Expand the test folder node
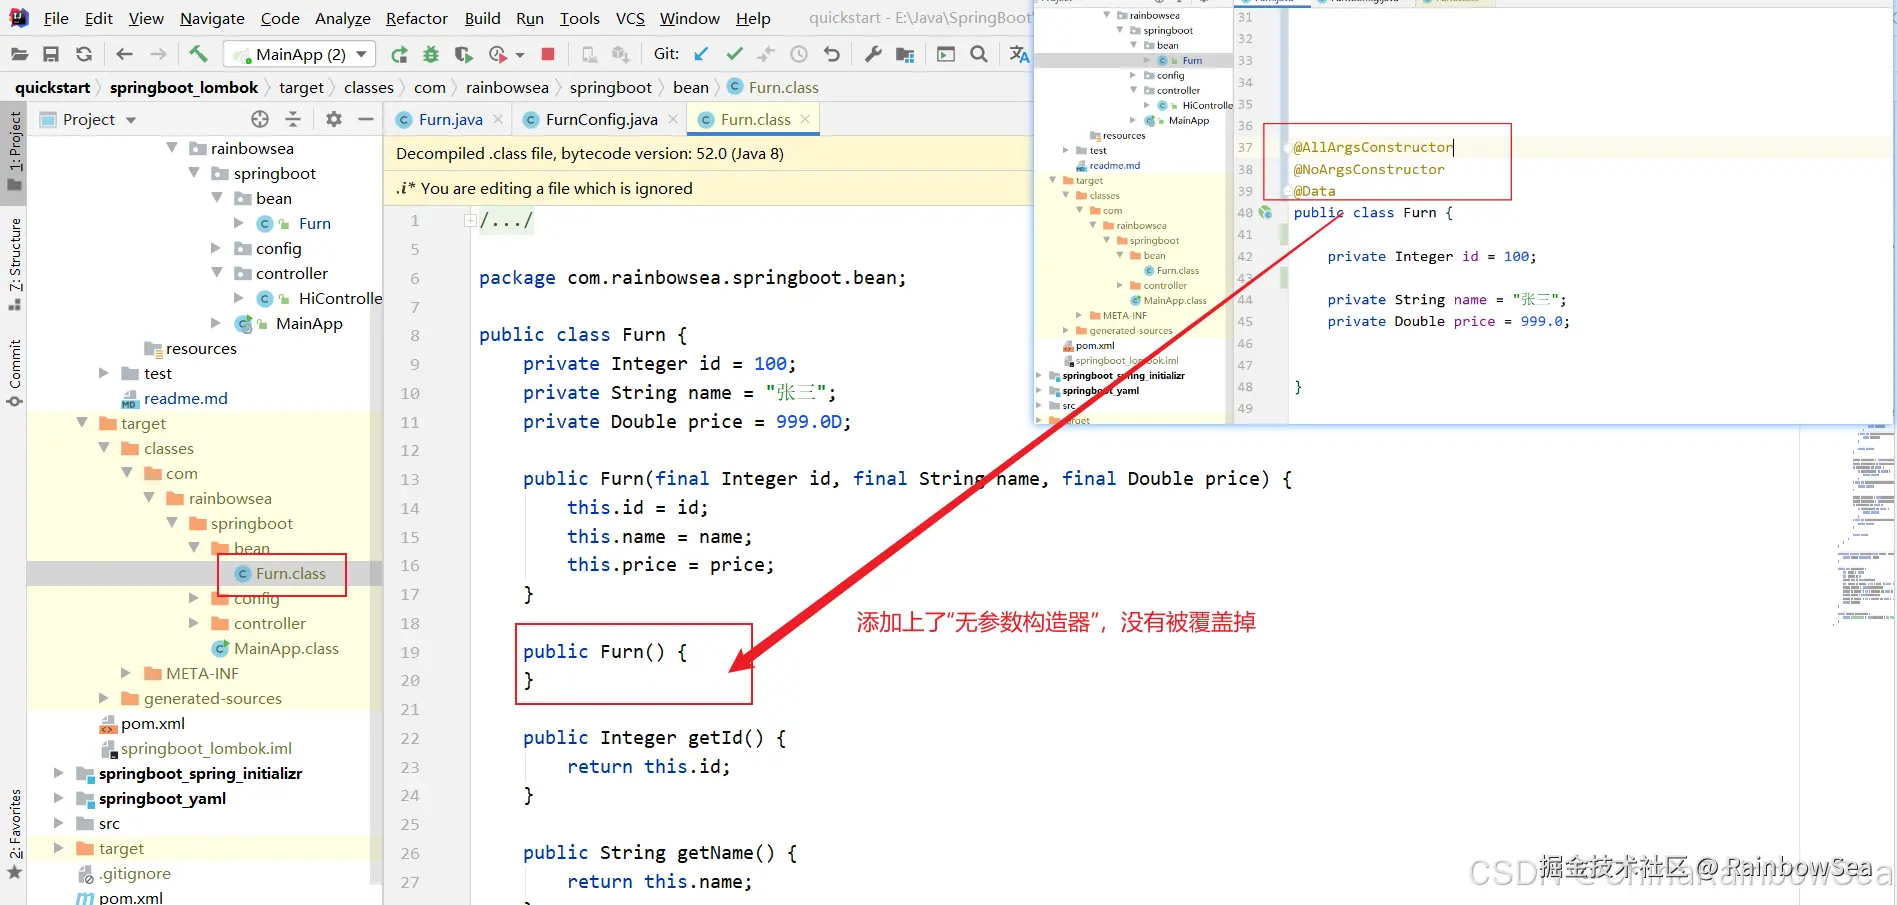The height and width of the screenshot is (905, 1897). [104, 373]
